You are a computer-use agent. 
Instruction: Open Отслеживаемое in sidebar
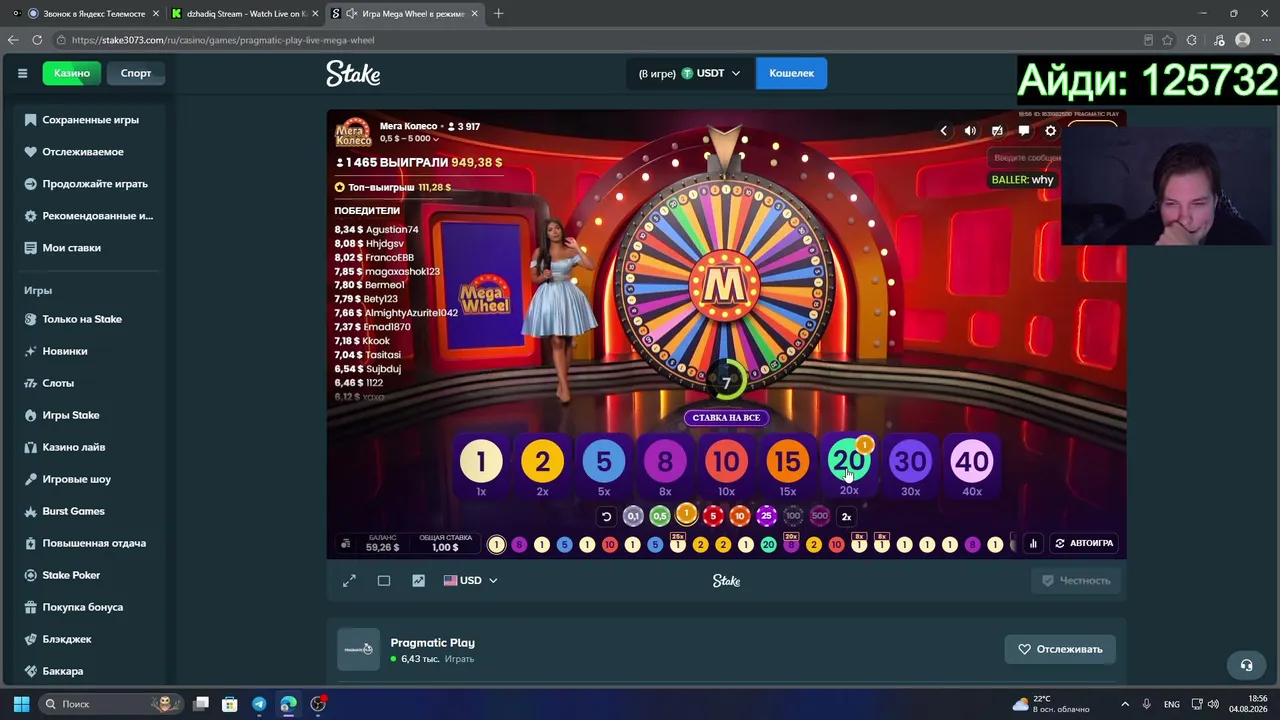[x=82, y=152]
